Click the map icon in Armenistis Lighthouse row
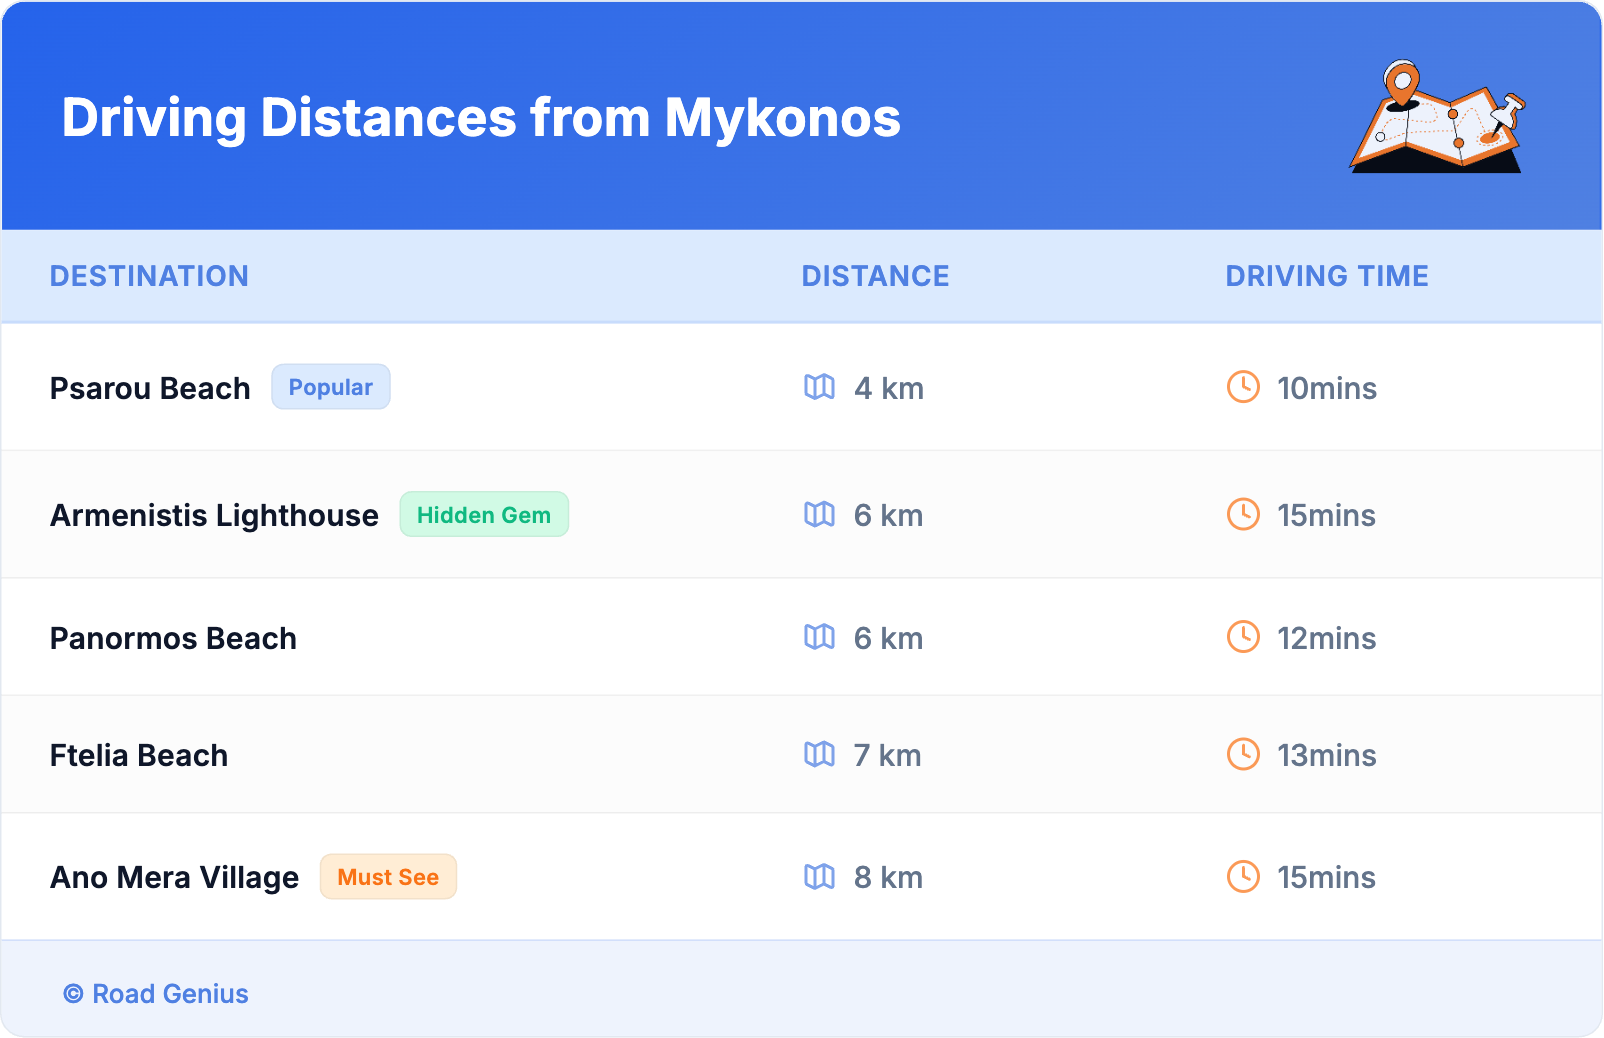 point(819,514)
